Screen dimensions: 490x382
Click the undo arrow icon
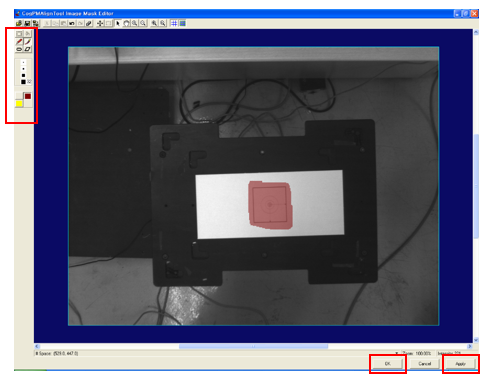(x=72, y=23)
